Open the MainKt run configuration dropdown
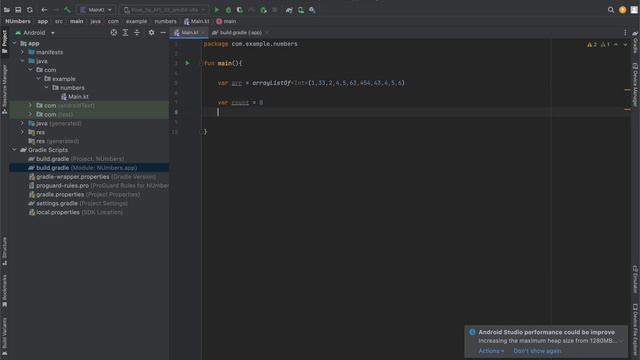 pos(96,10)
